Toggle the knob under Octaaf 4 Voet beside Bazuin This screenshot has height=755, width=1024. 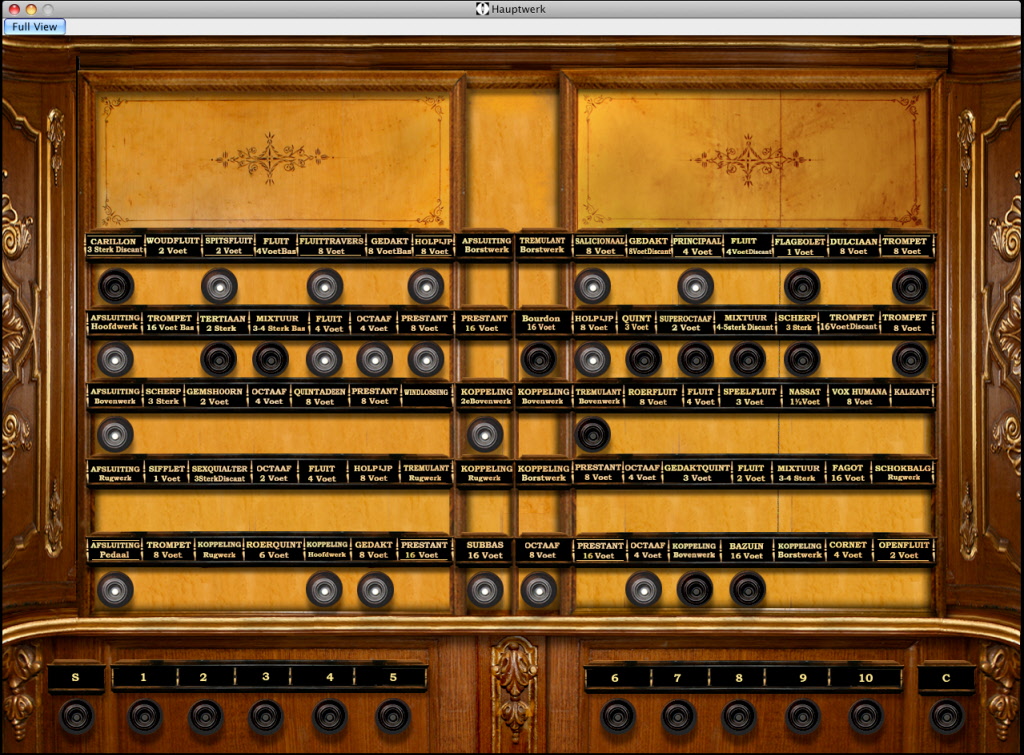point(643,590)
